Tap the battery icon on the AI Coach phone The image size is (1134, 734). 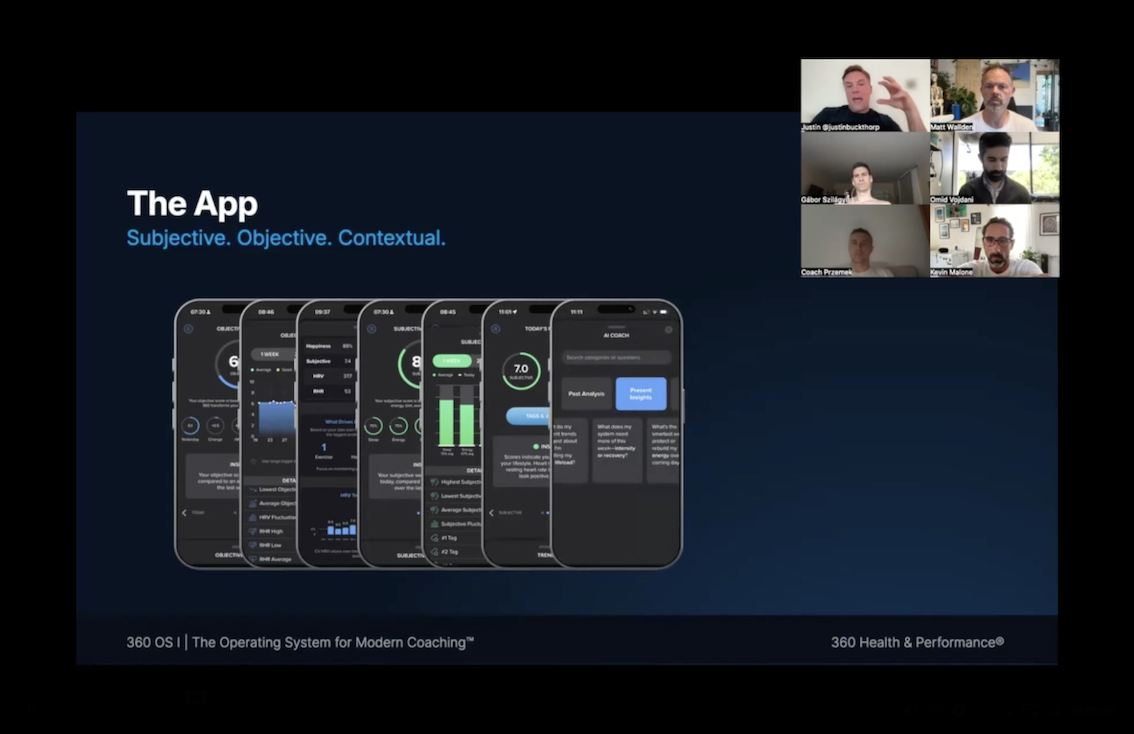click(x=663, y=312)
